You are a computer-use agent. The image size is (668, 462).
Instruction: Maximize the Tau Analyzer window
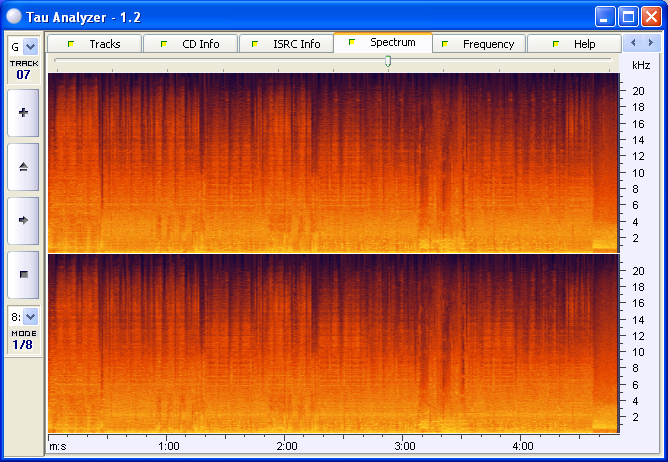(628, 16)
